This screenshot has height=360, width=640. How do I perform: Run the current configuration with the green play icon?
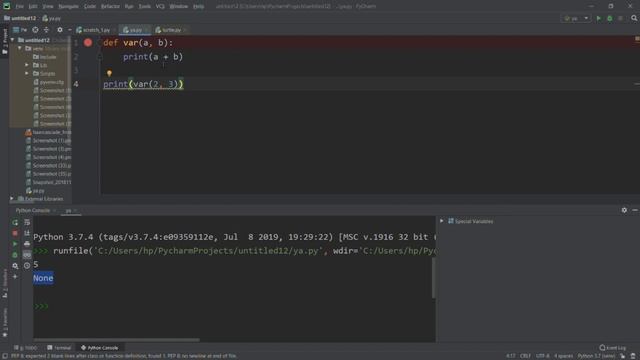[x=599, y=18]
